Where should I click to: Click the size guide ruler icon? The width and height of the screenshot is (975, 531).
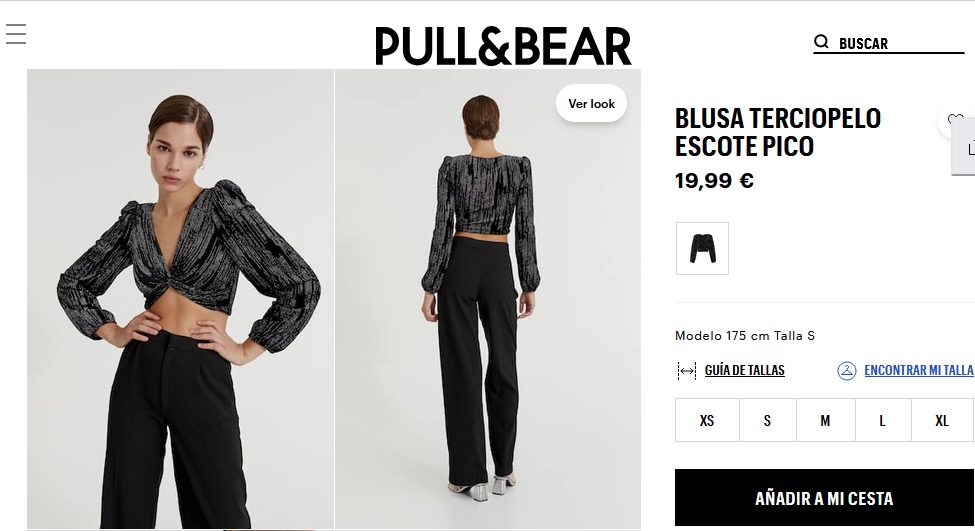pos(686,371)
